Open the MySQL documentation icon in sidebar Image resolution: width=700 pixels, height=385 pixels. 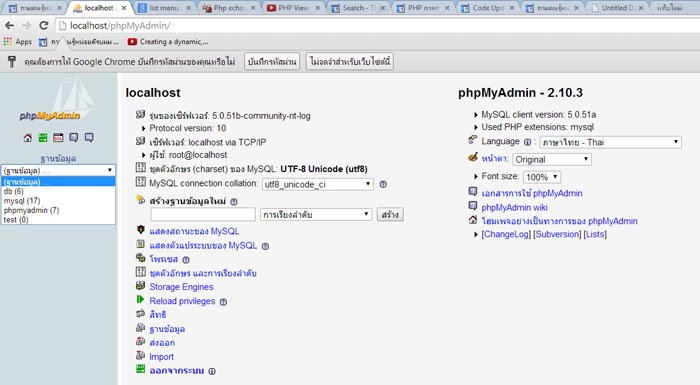tap(89, 138)
